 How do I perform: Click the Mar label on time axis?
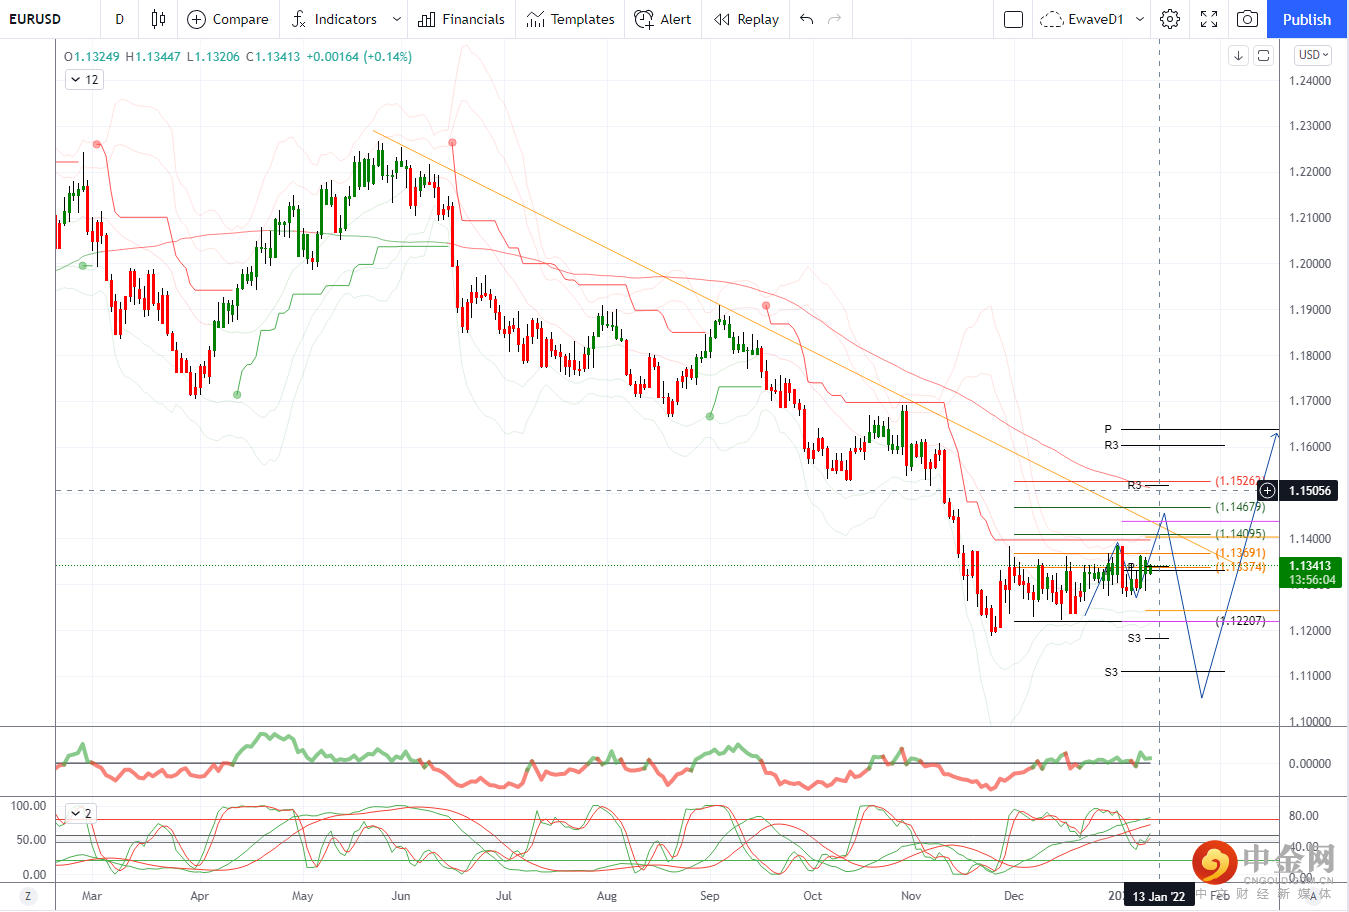92,896
